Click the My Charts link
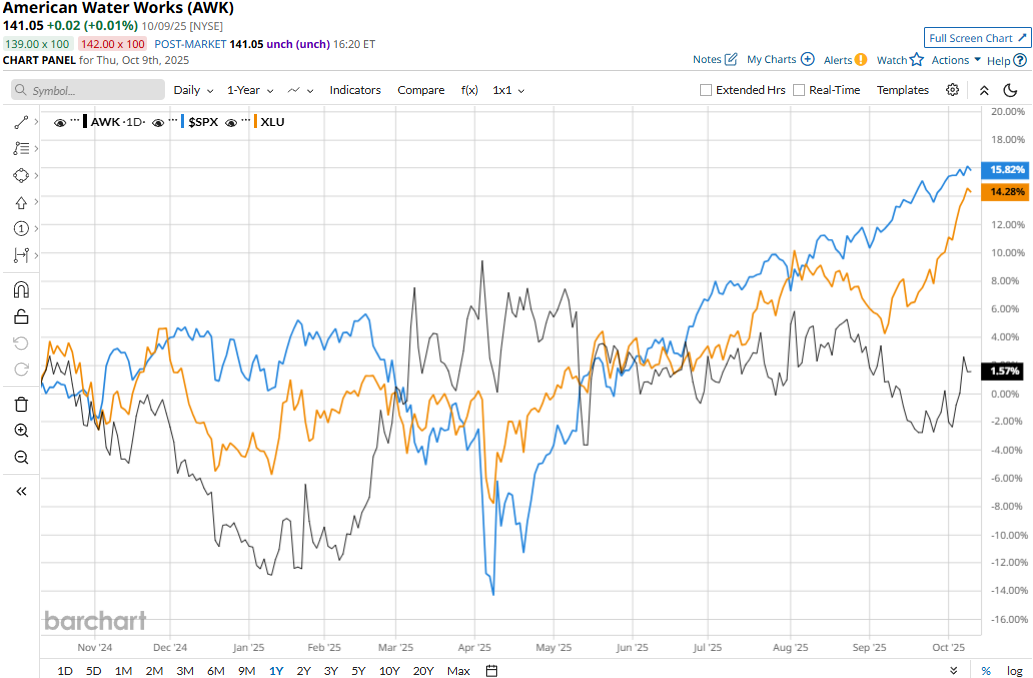This screenshot has width=1033, height=678. click(771, 59)
